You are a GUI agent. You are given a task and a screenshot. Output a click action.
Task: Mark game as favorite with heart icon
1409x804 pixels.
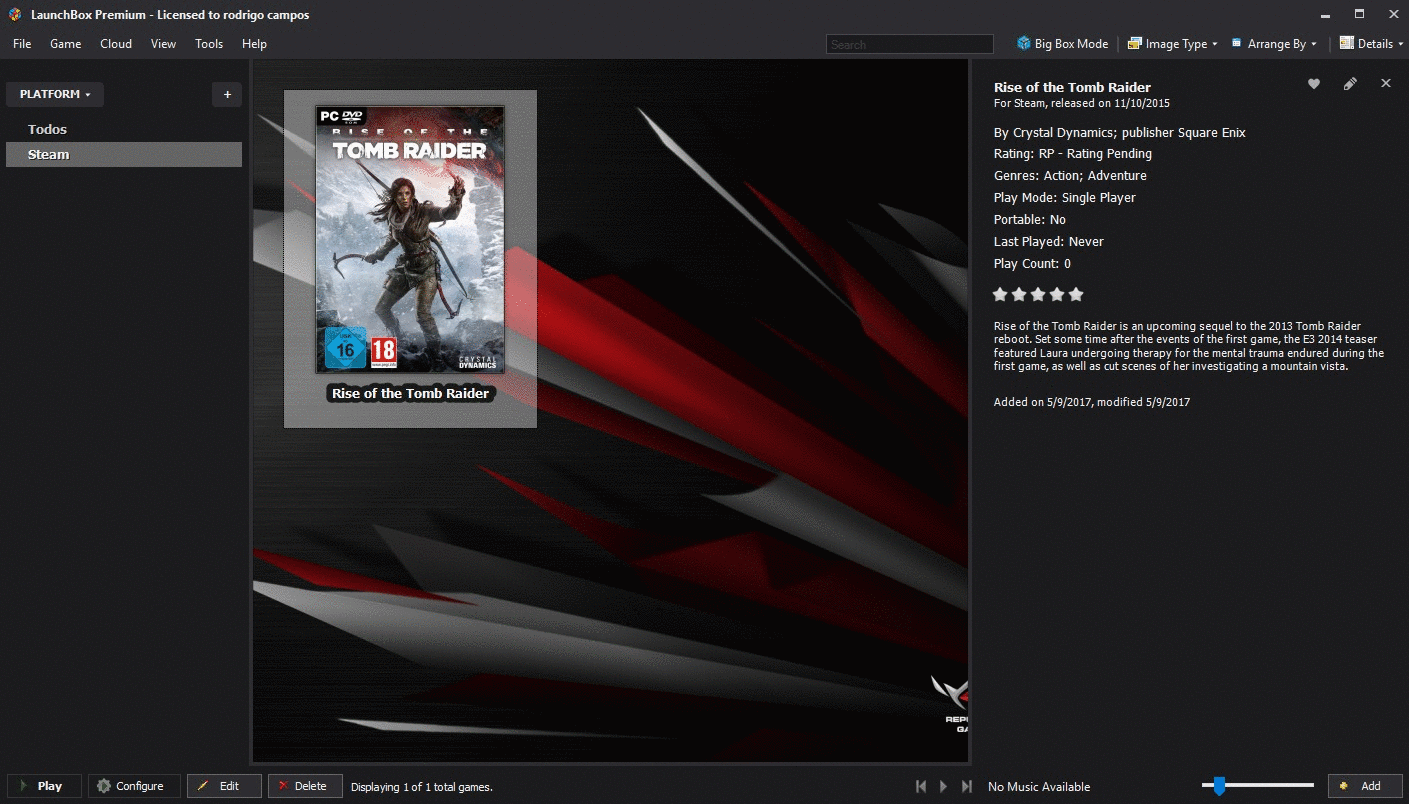coord(1314,84)
